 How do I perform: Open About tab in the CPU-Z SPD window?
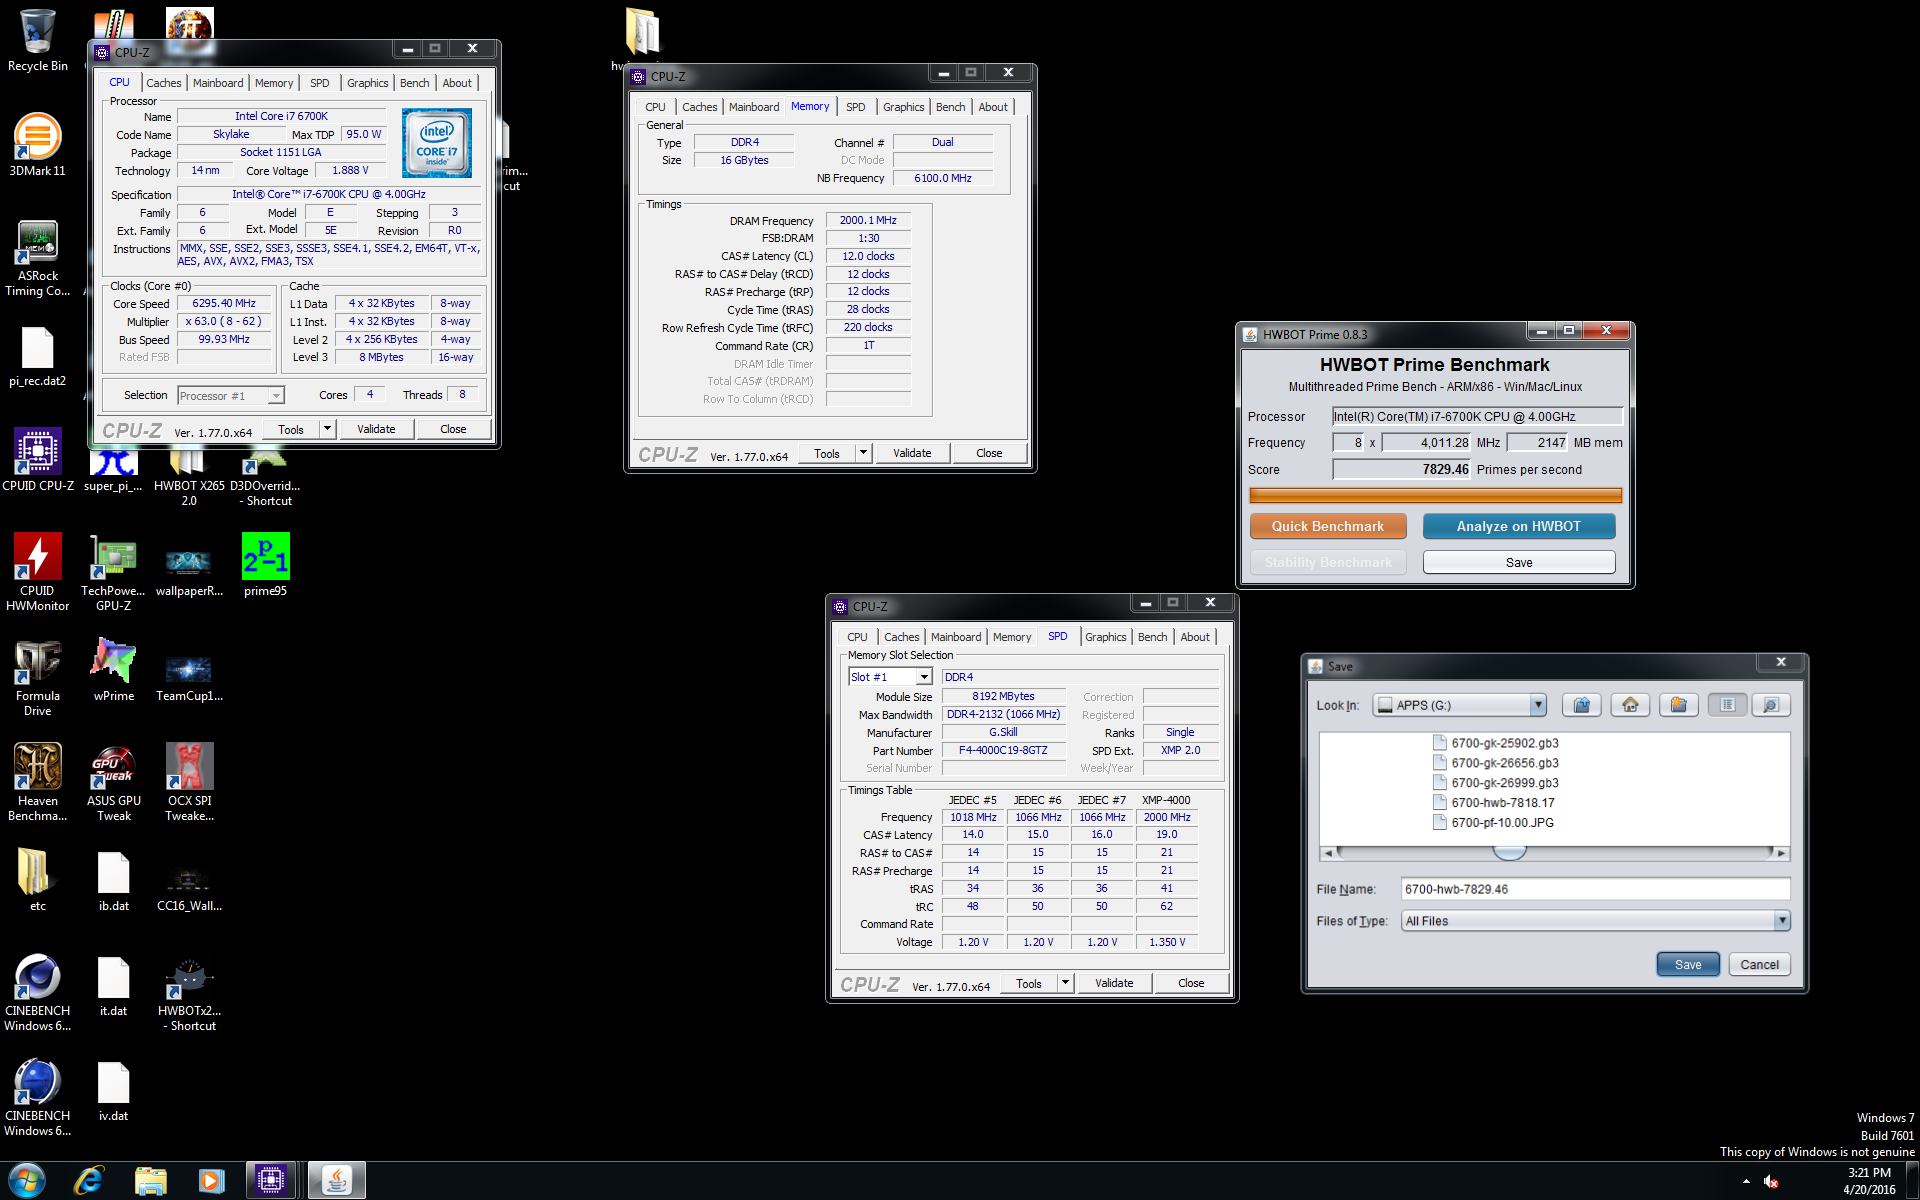pyautogui.click(x=1195, y=637)
